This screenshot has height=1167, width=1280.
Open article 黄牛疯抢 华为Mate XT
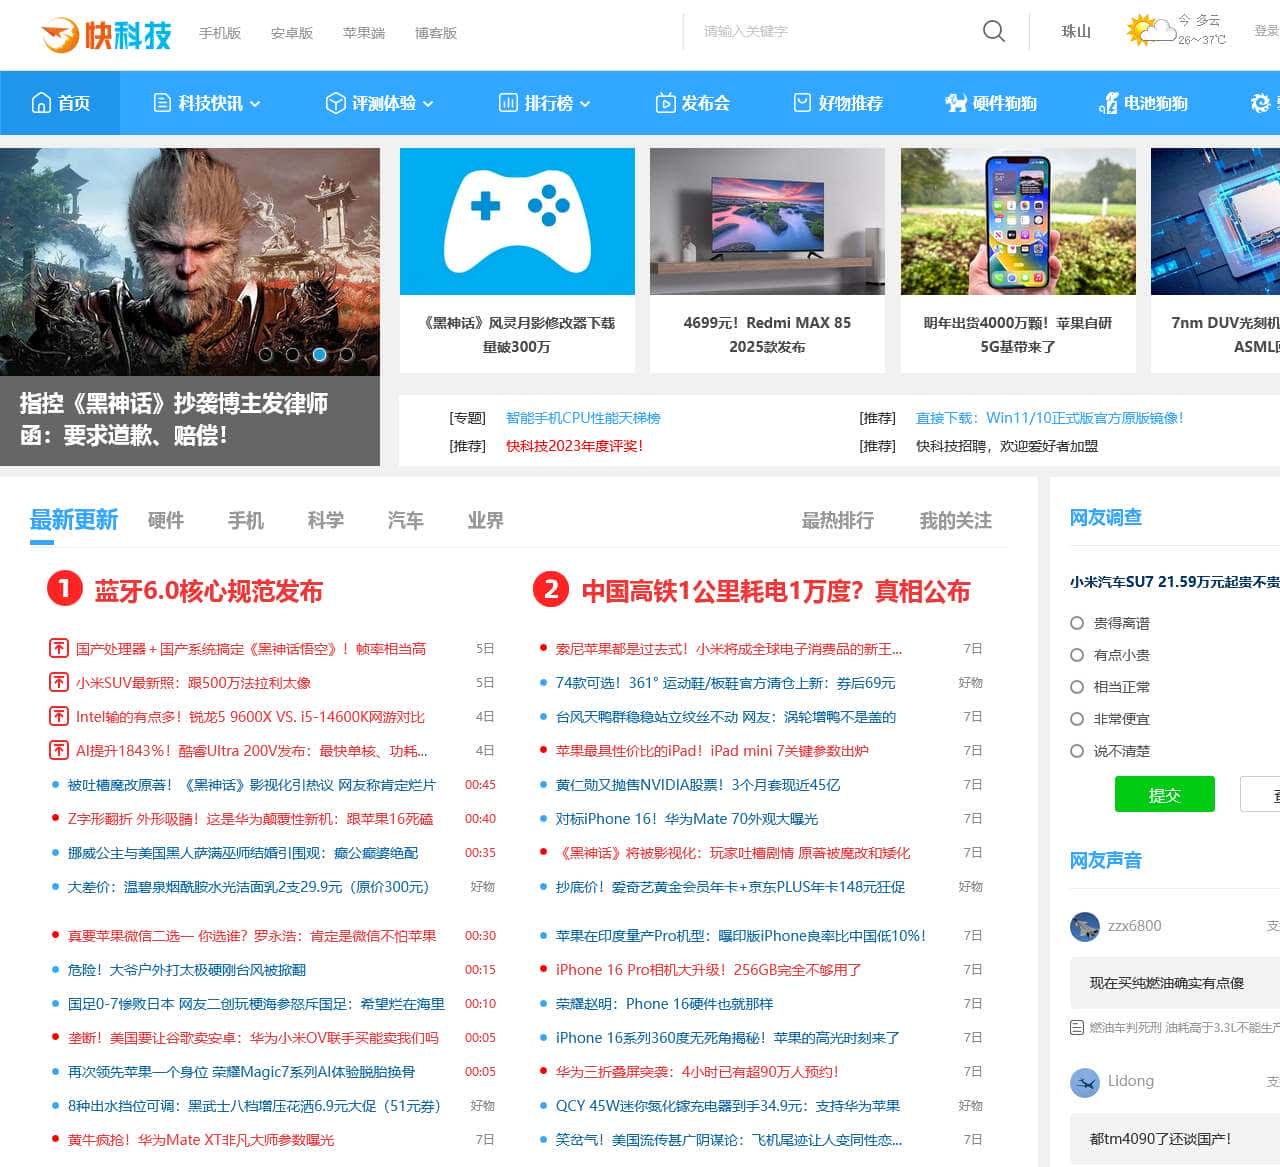[201, 1140]
